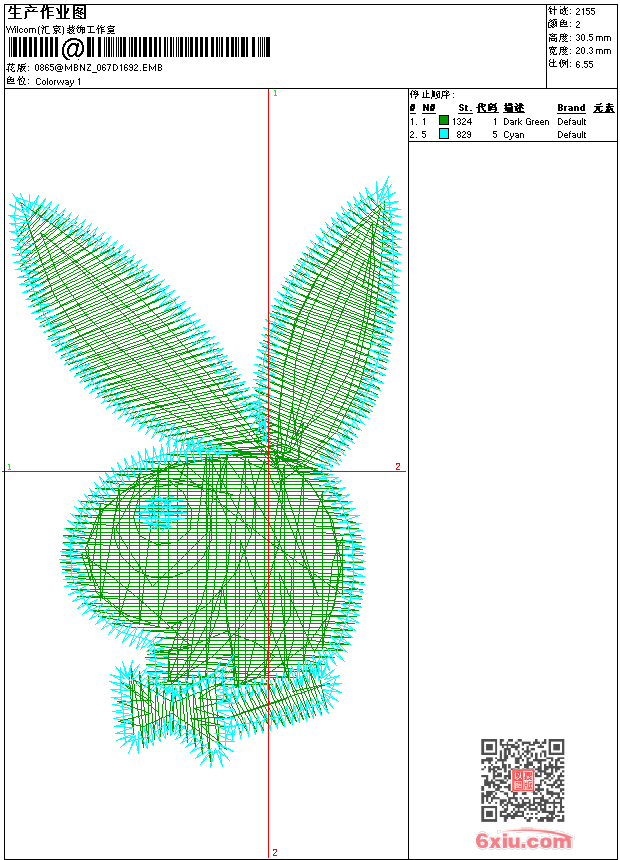Viewport: 620px width, 860px height.
Task: Click the red '2' label at the vertical axis bottom
Action: [x=275, y=852]
